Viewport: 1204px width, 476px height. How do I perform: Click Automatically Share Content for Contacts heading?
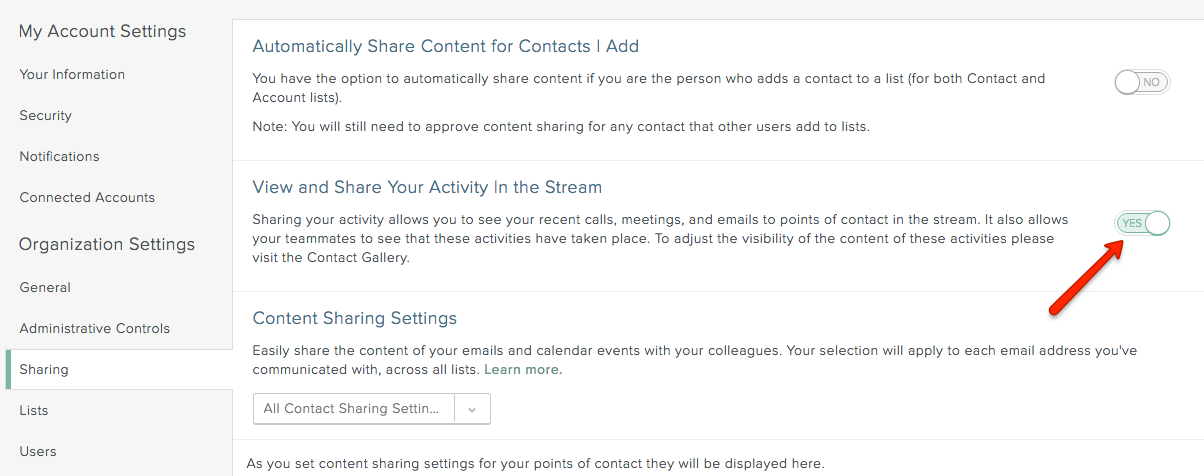446,46
